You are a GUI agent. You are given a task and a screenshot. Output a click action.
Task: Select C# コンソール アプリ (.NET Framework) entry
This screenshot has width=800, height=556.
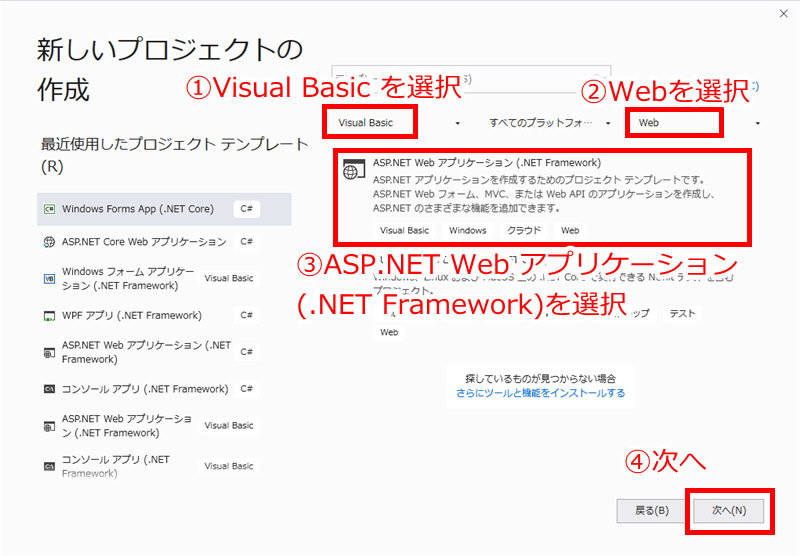point(164,389)
